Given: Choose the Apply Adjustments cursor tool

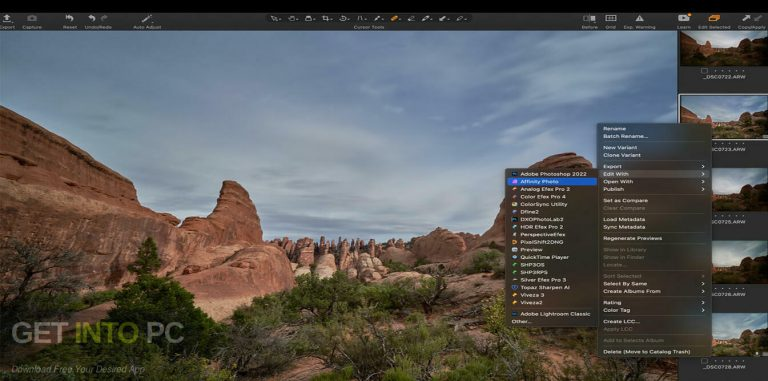Looking at the screenshot, I should pos(444,19).
